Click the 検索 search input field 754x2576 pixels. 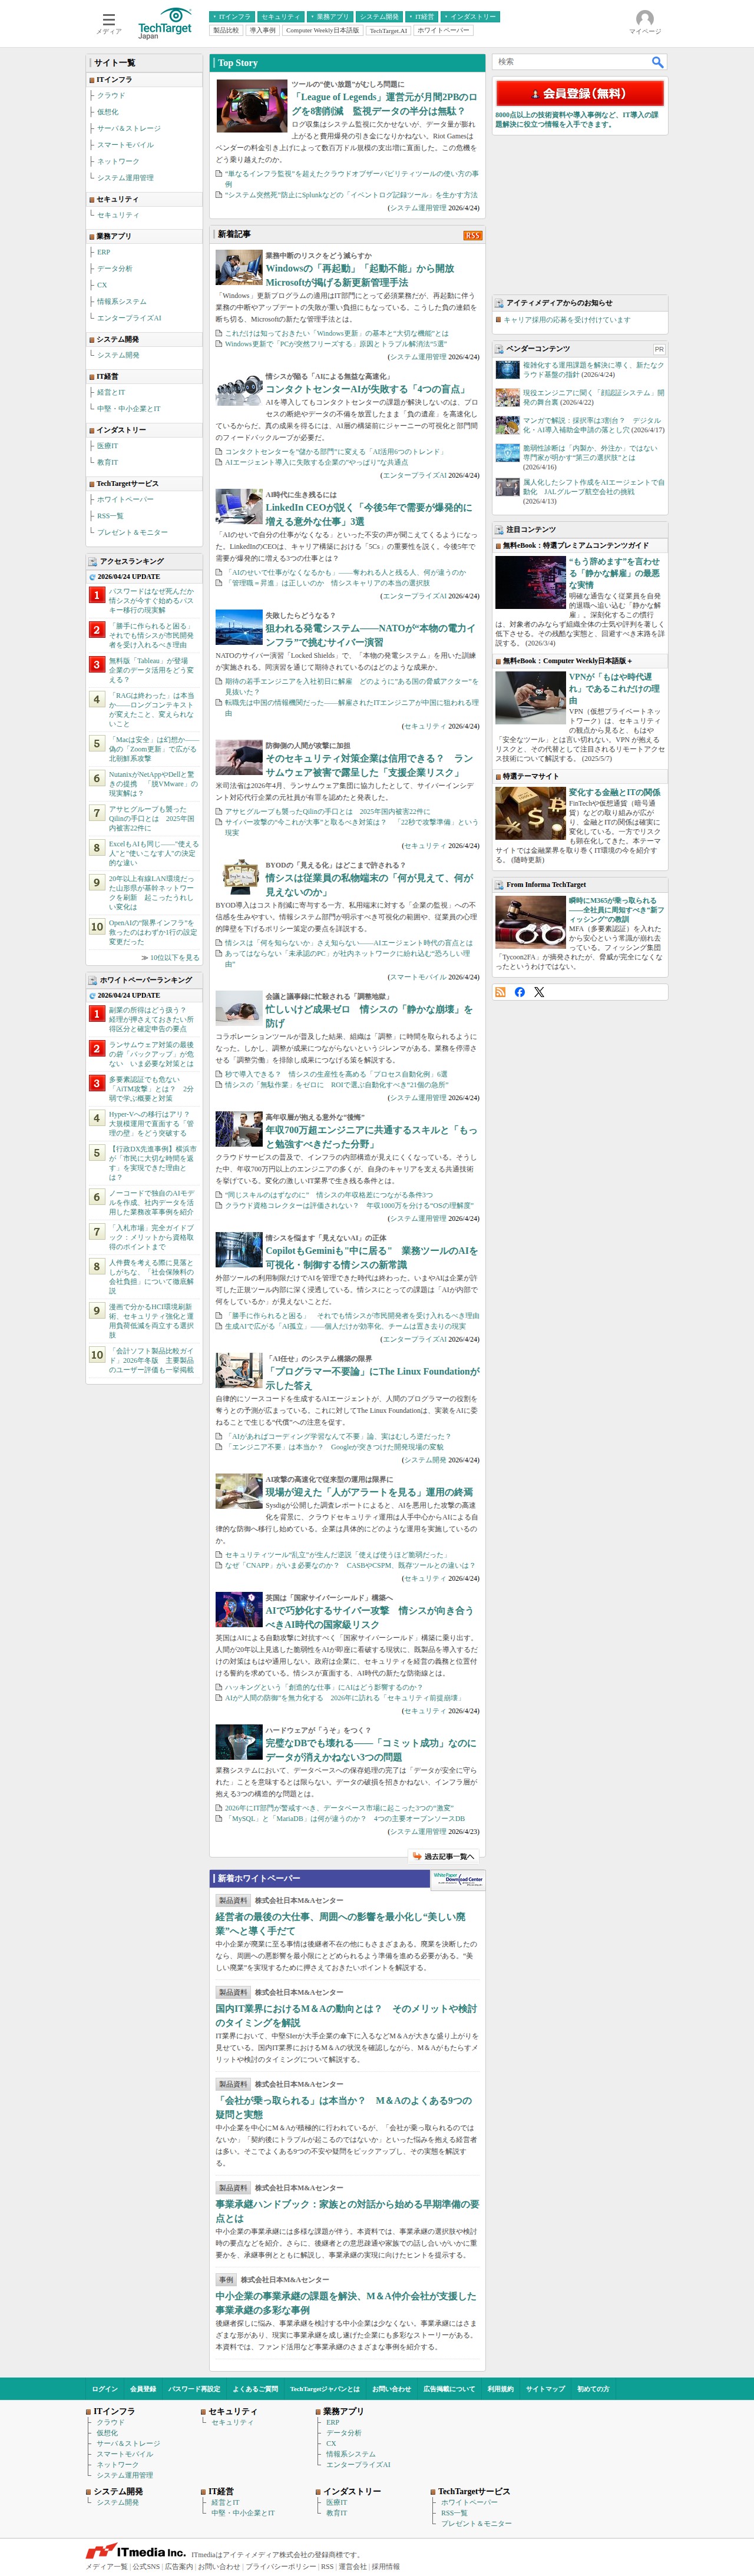[572, 62]
